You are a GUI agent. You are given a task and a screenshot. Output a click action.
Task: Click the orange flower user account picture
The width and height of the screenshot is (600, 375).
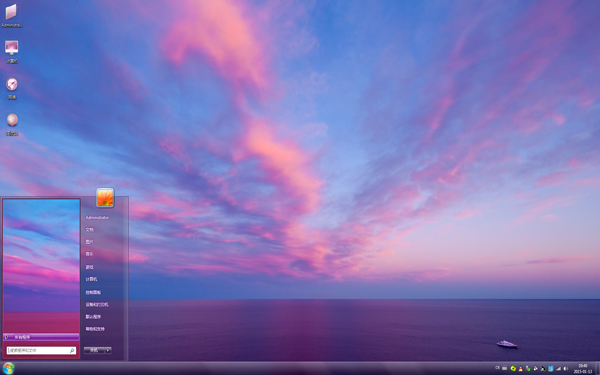pyautogui.click(x=105, y=198)
